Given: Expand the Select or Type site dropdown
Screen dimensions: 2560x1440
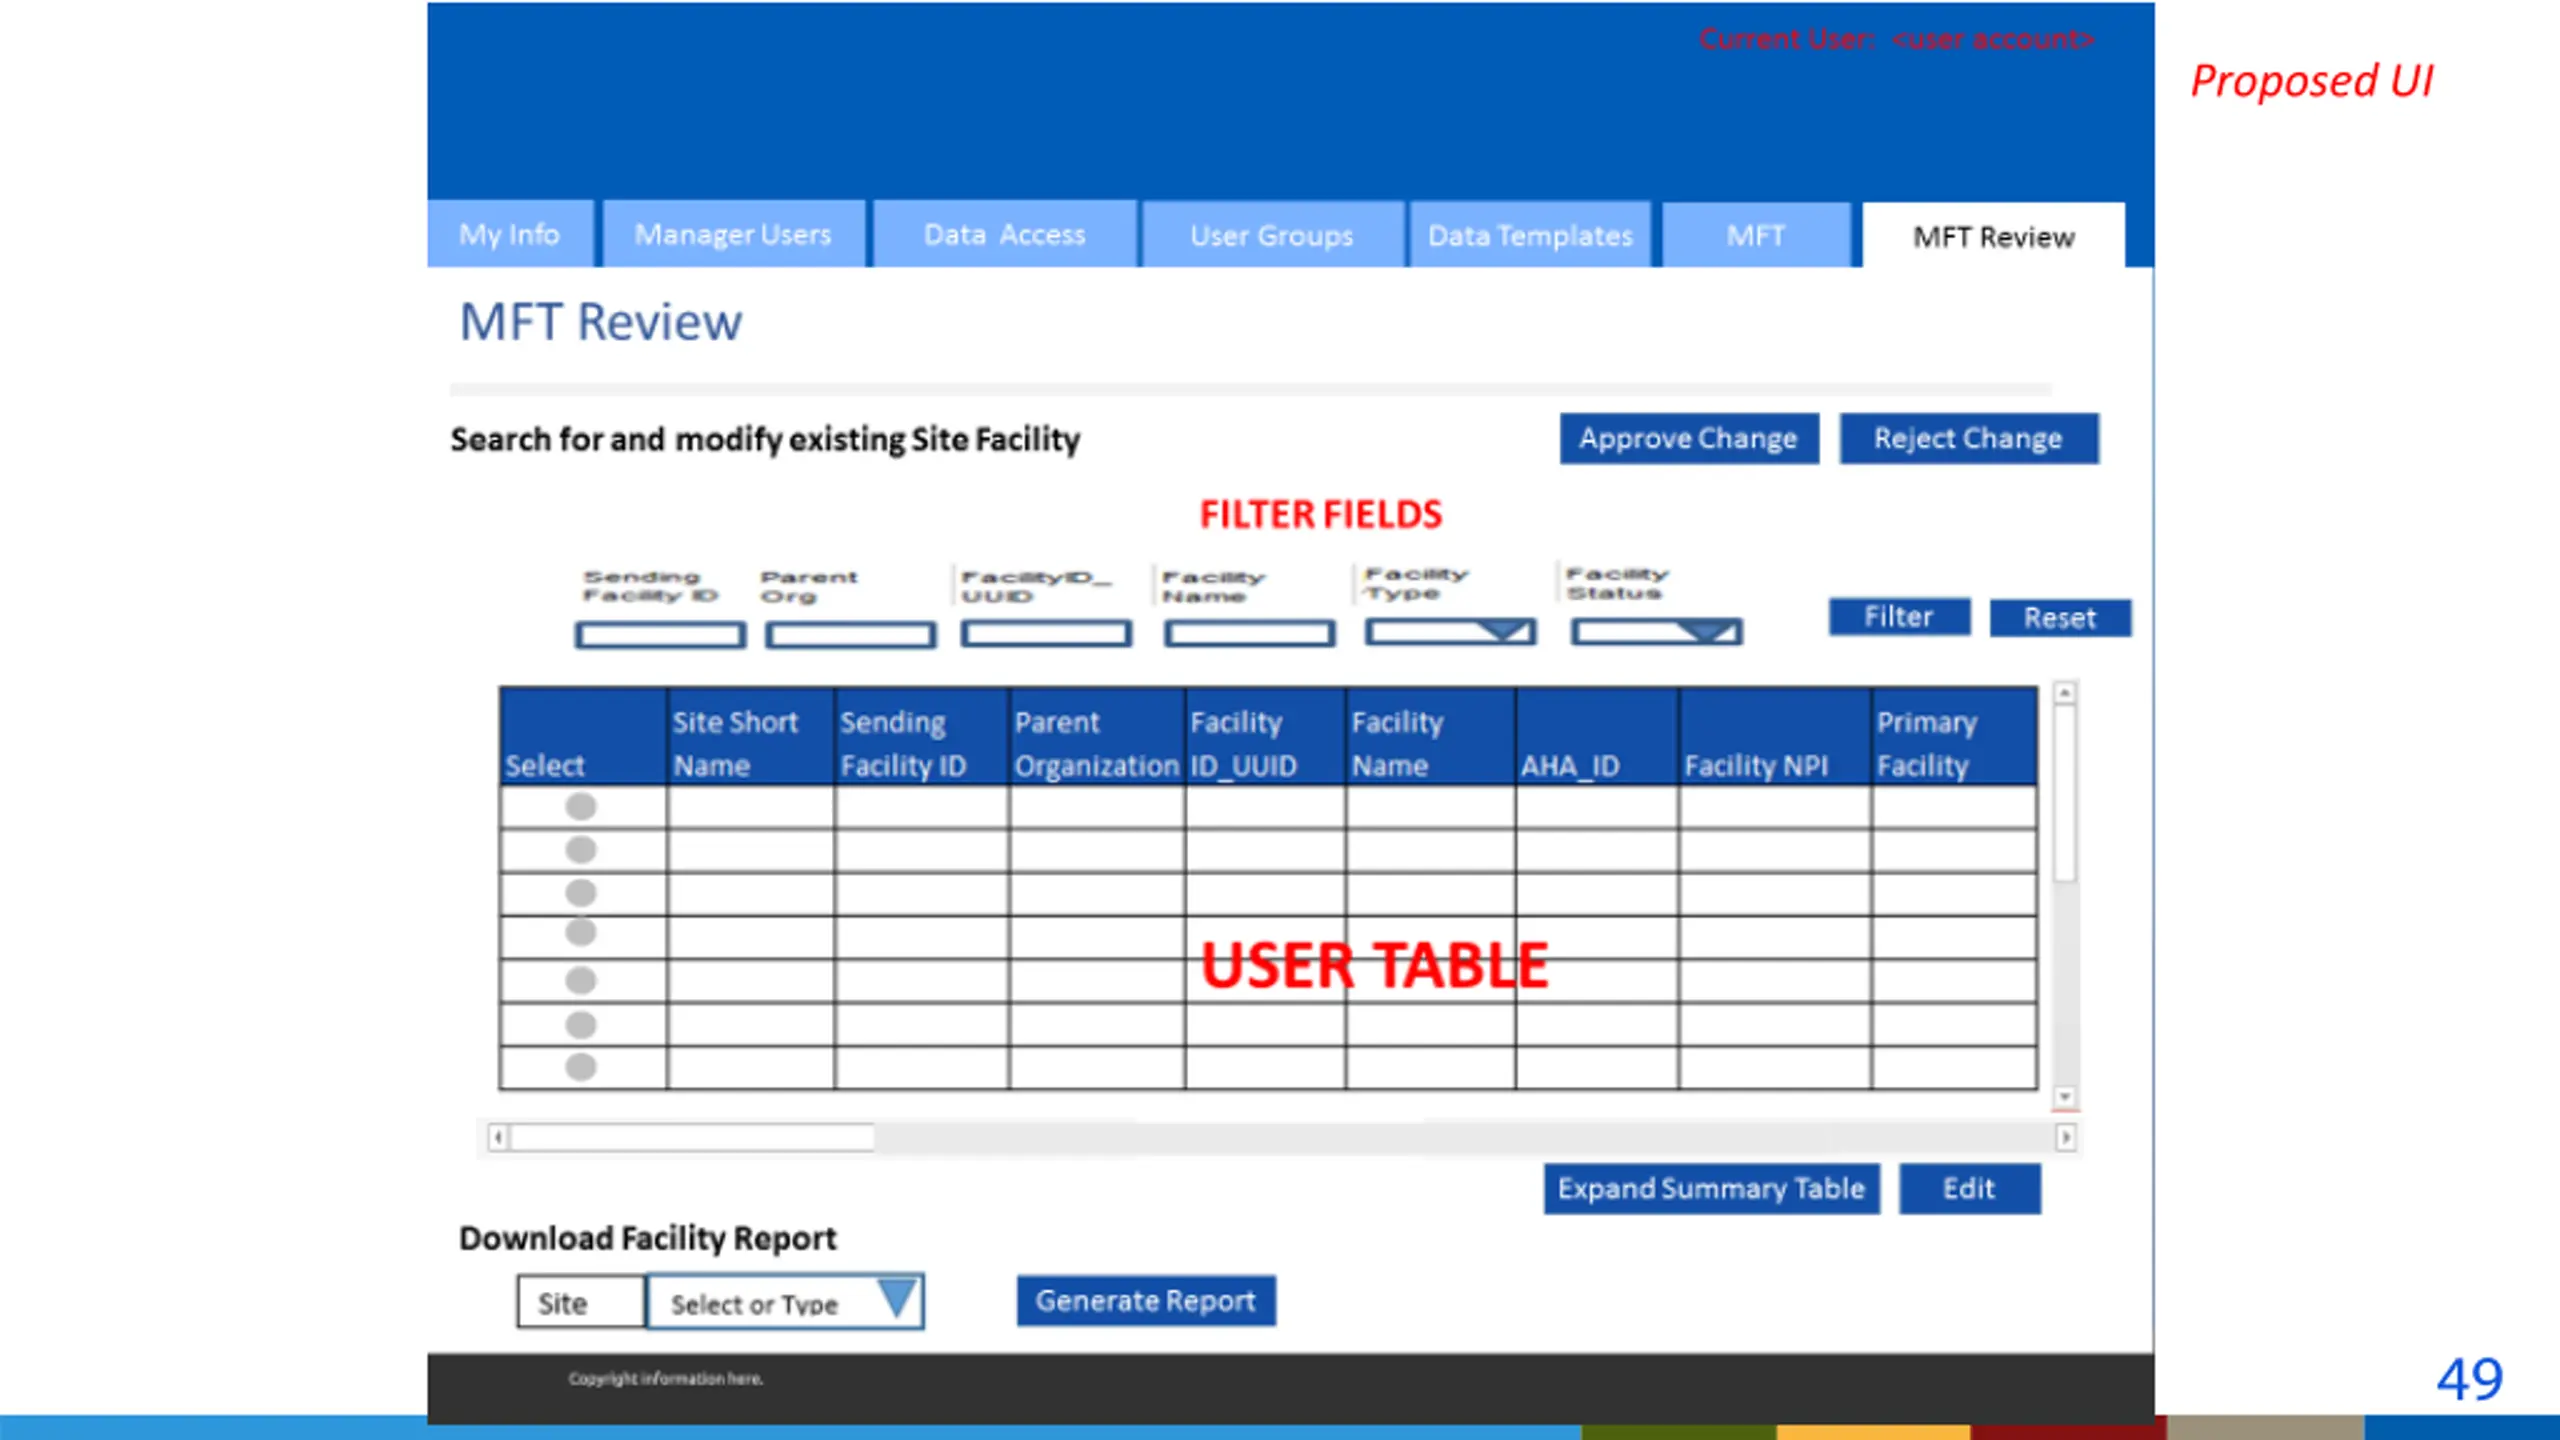Looking at the screenshot, I should coord(896,1300).
